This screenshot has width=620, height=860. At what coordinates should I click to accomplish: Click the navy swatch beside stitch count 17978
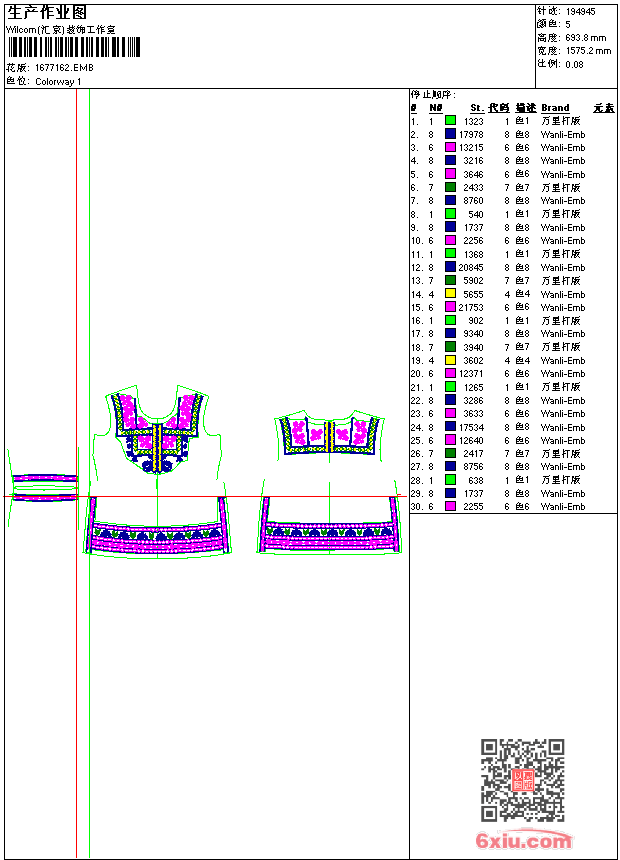(450, 134)
